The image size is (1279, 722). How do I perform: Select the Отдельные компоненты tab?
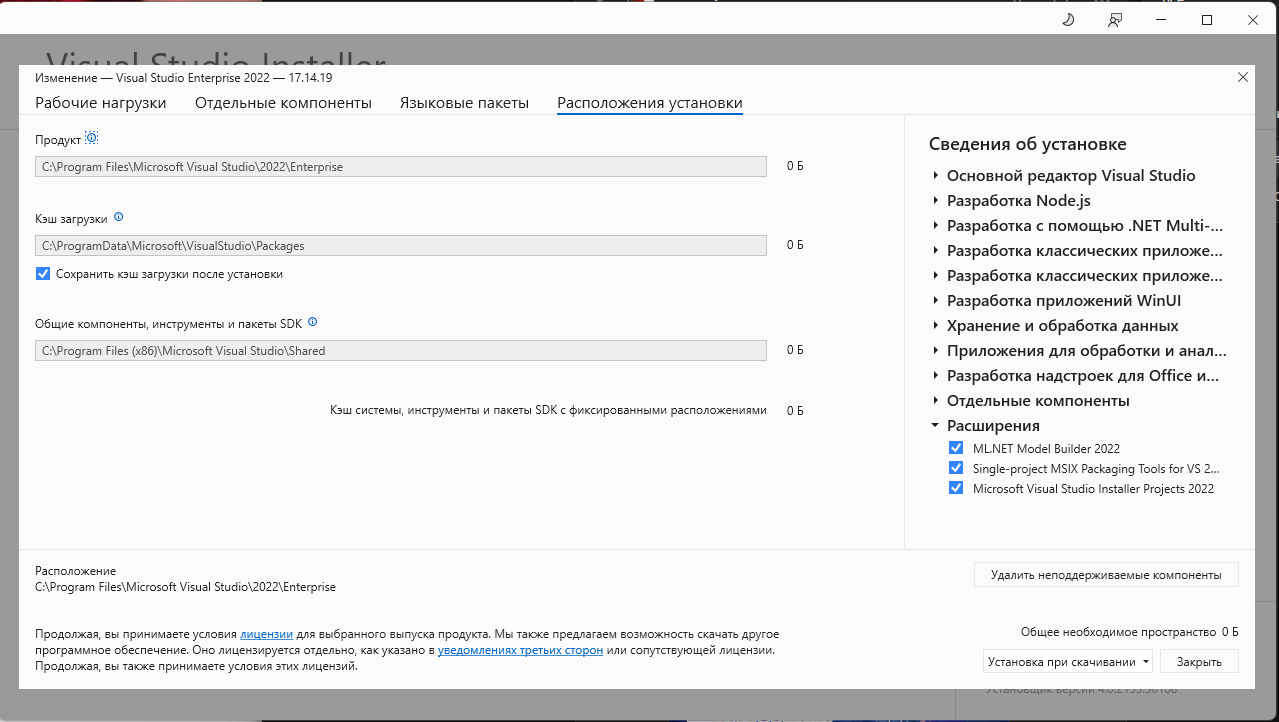point(283,103)
